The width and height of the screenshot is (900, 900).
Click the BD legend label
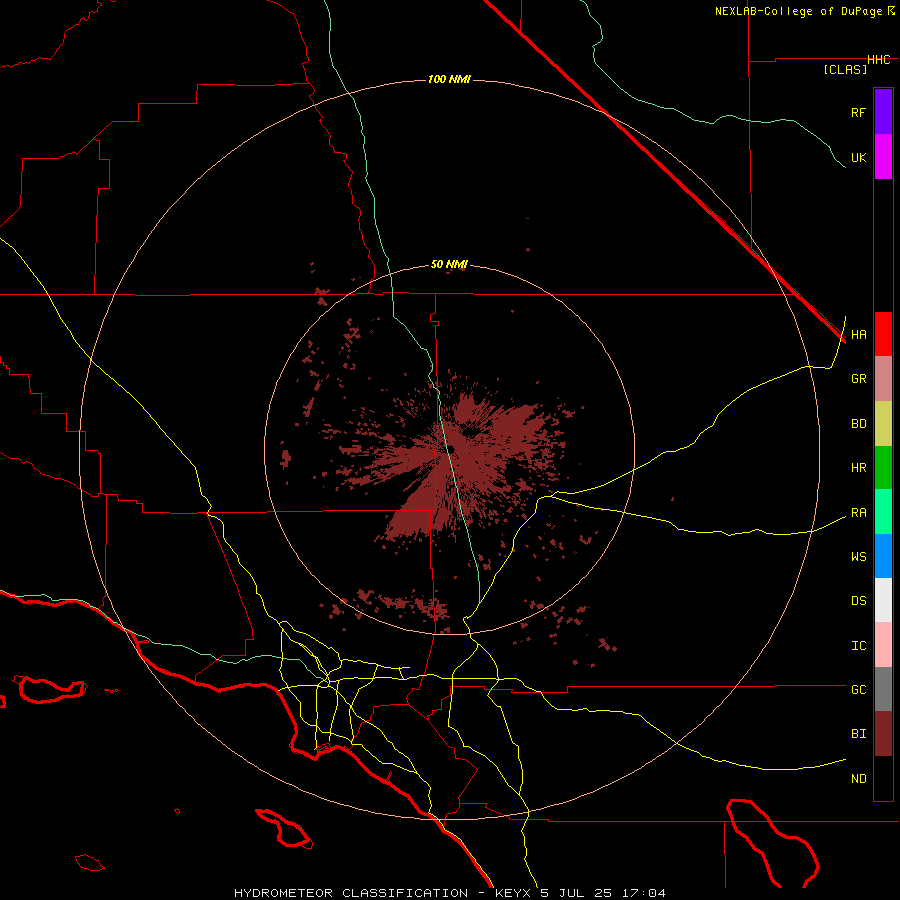[x=858, y=424]
